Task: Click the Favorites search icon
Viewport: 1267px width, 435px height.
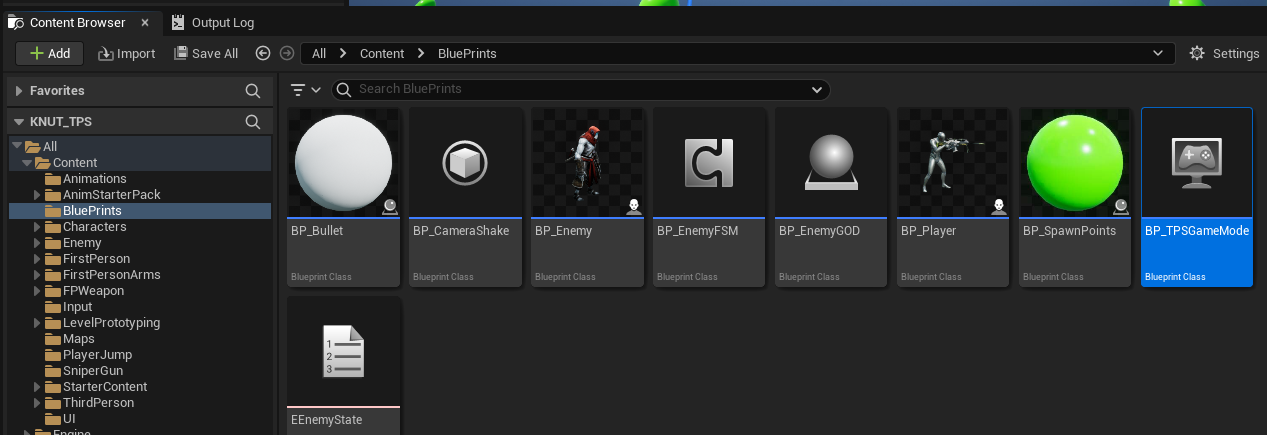Action: 253,91
